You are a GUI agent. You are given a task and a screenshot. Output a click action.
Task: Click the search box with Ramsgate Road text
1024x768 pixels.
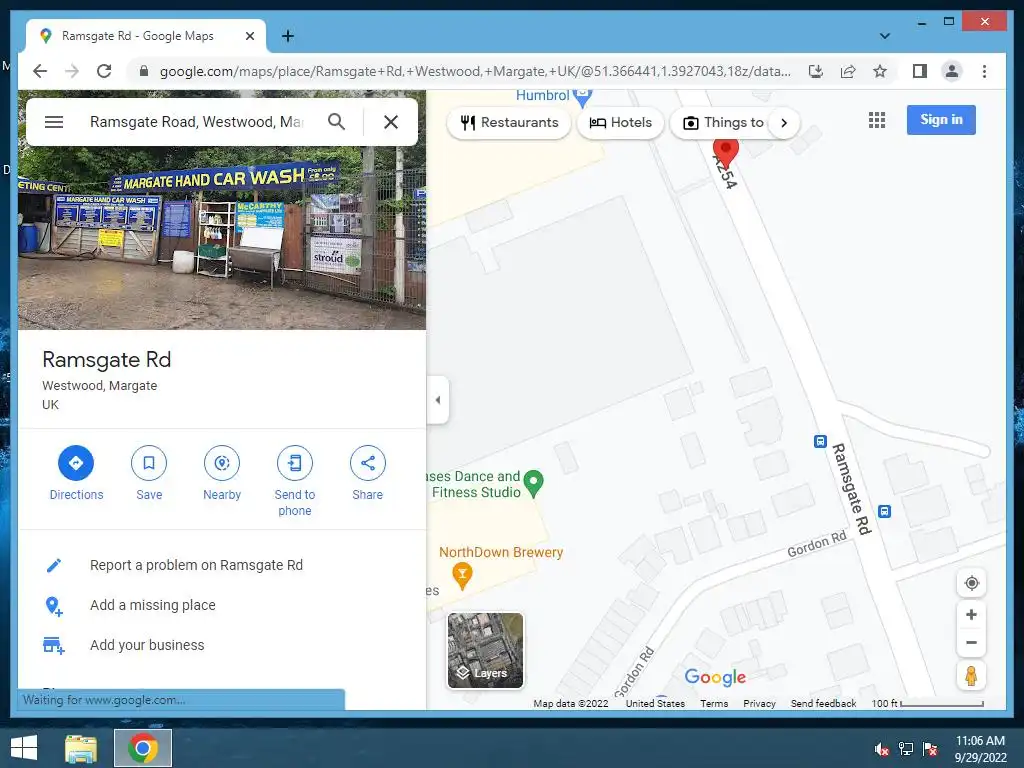coord(197,122)
